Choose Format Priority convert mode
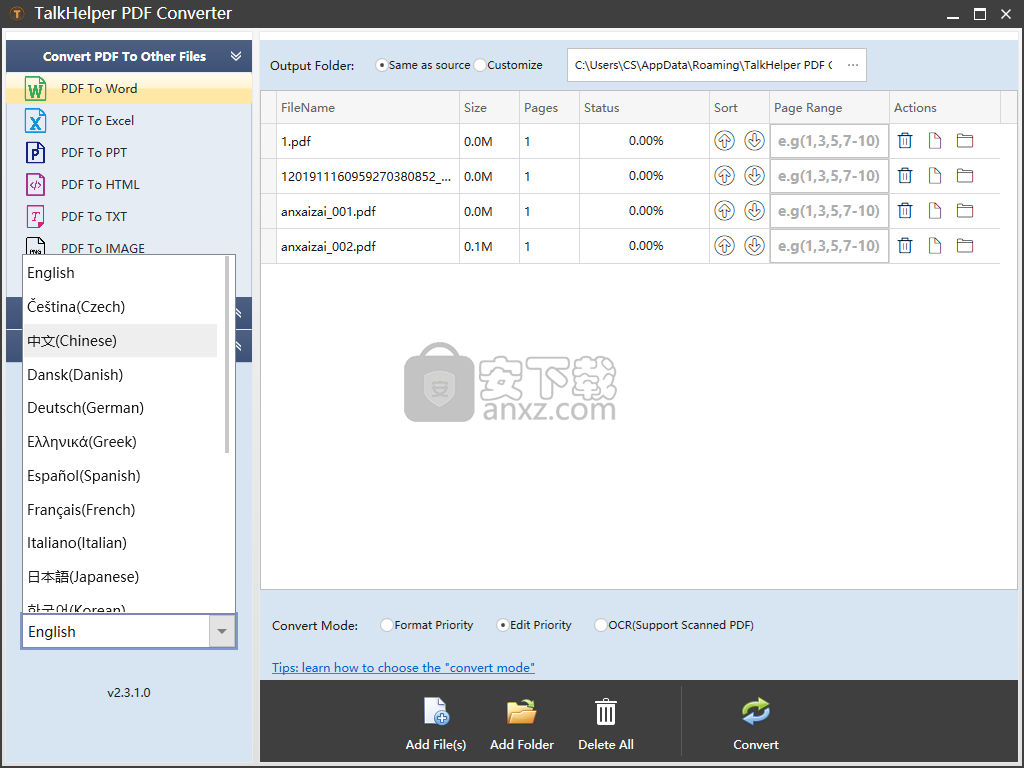Screen dimensions: 1024x768 click(x=427, y=625)
